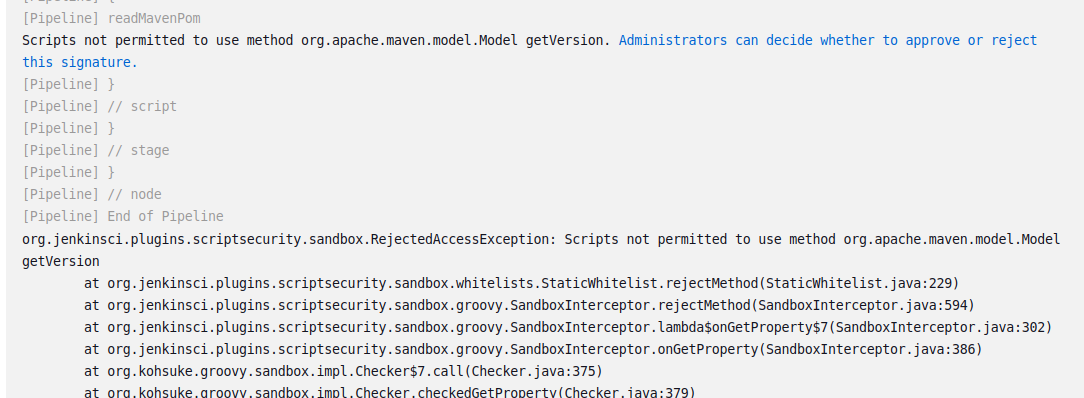The width and height of the screenshot is (1084, 398).
Task: Click the closing brace line before "// node"
Action: coord(68,173)
